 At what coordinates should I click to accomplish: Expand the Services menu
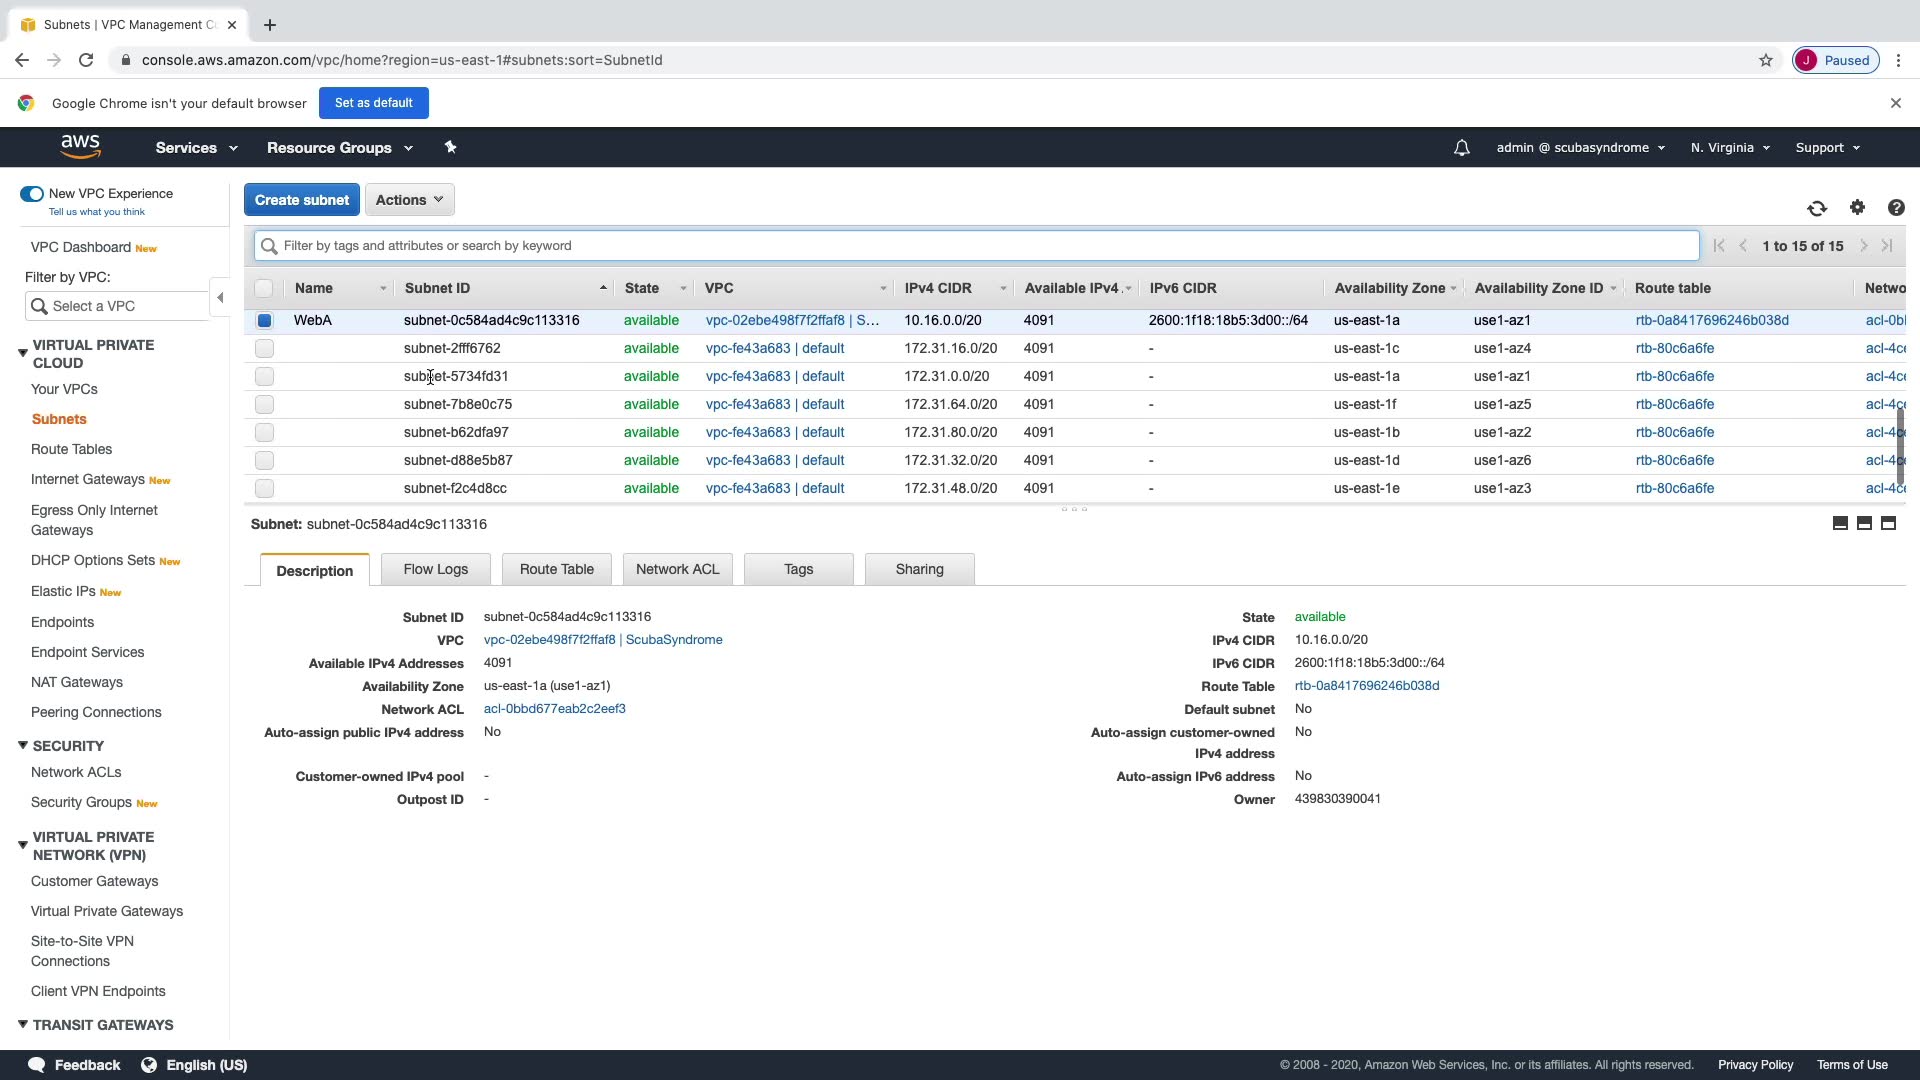click(196, 148)
